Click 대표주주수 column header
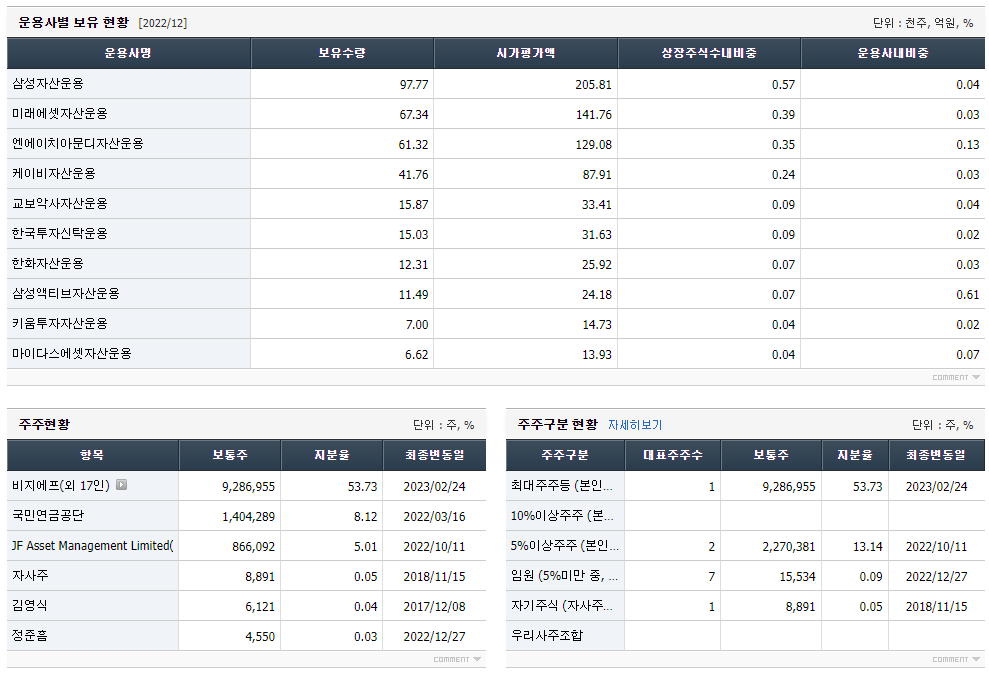Screen dimensions: 989x676 [672, 455]
